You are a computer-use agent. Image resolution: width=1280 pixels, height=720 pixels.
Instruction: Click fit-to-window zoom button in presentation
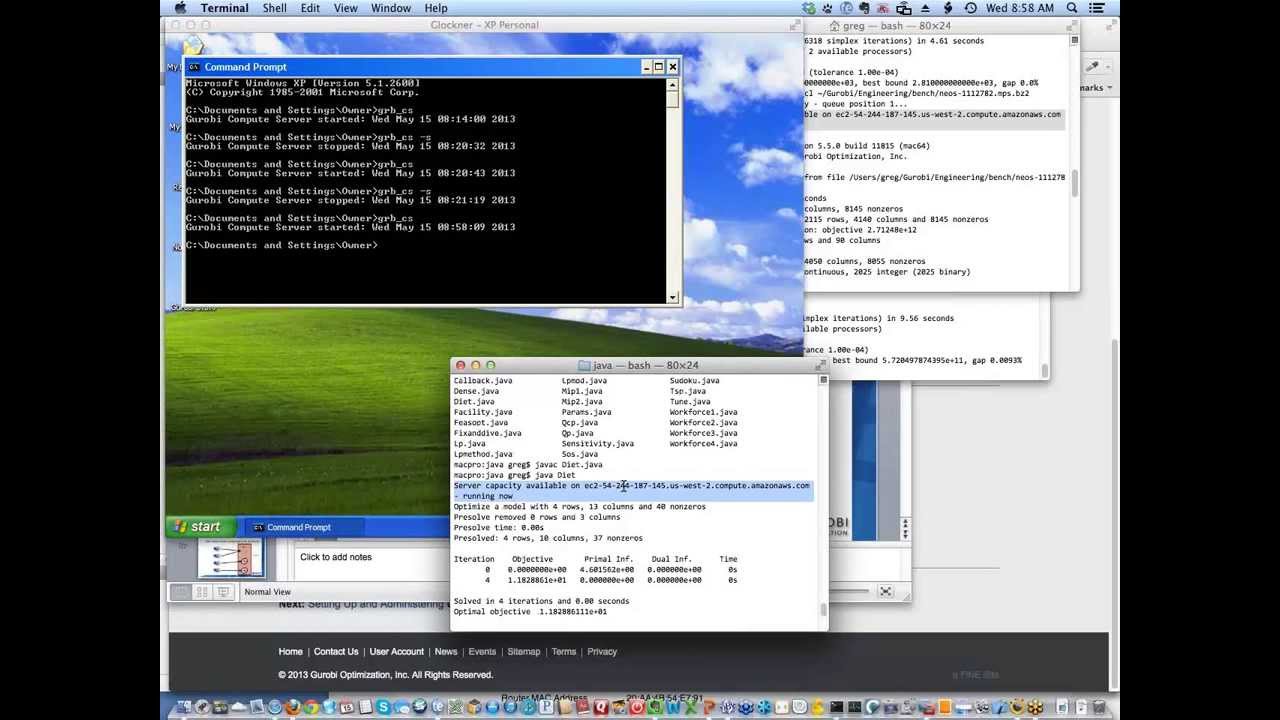885,592
